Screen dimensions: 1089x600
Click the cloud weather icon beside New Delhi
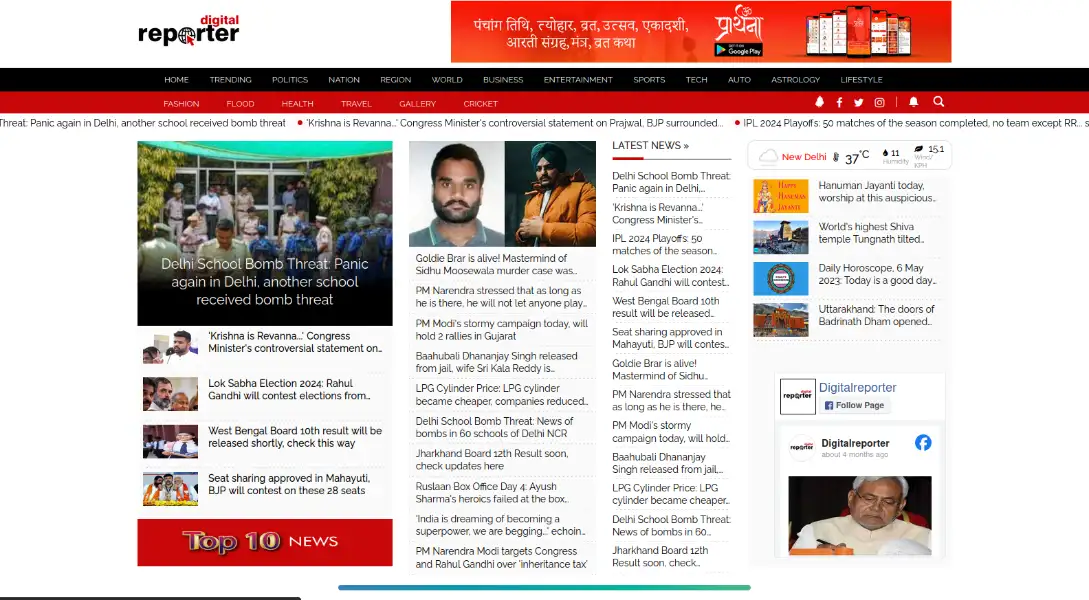click(x=768, y=156)
